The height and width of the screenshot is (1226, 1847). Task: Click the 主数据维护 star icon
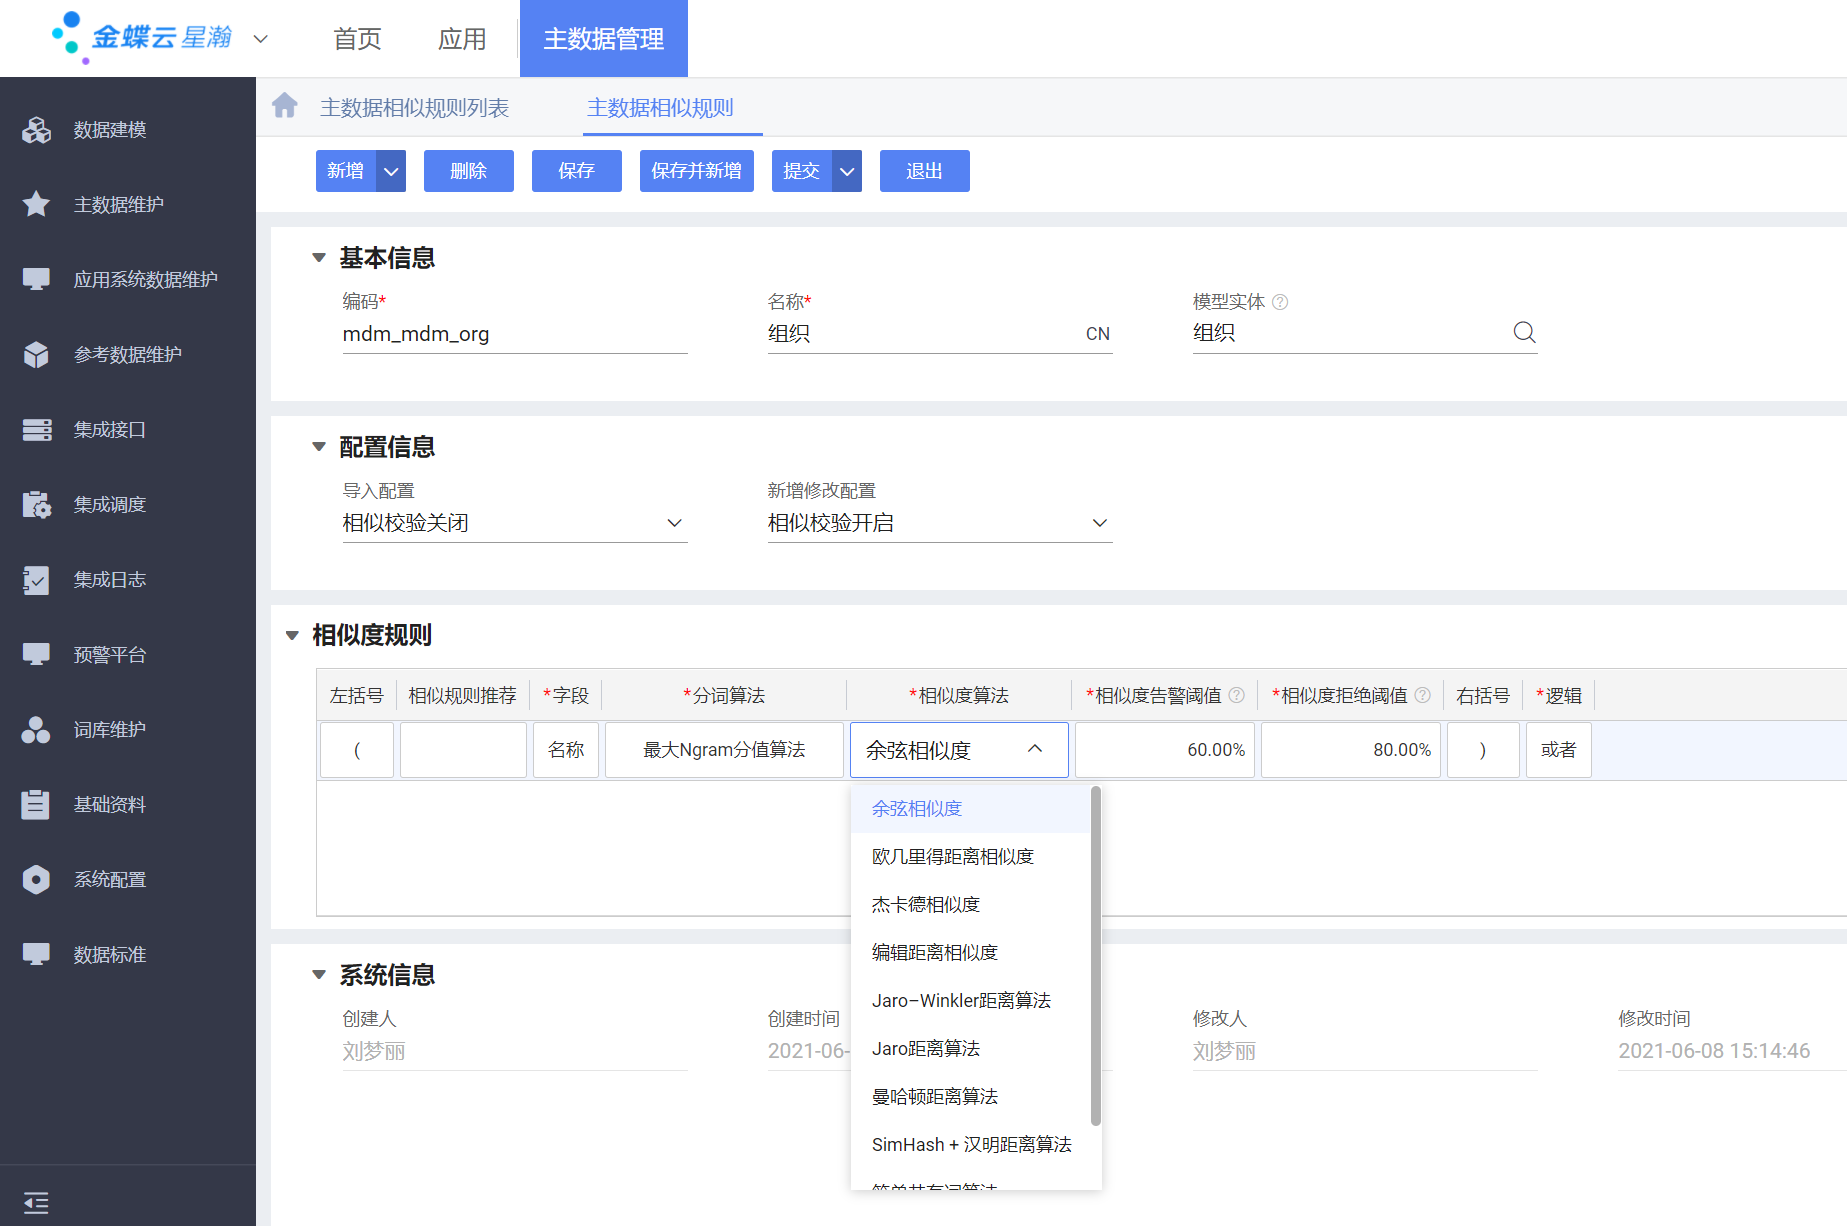pos(37,205)
